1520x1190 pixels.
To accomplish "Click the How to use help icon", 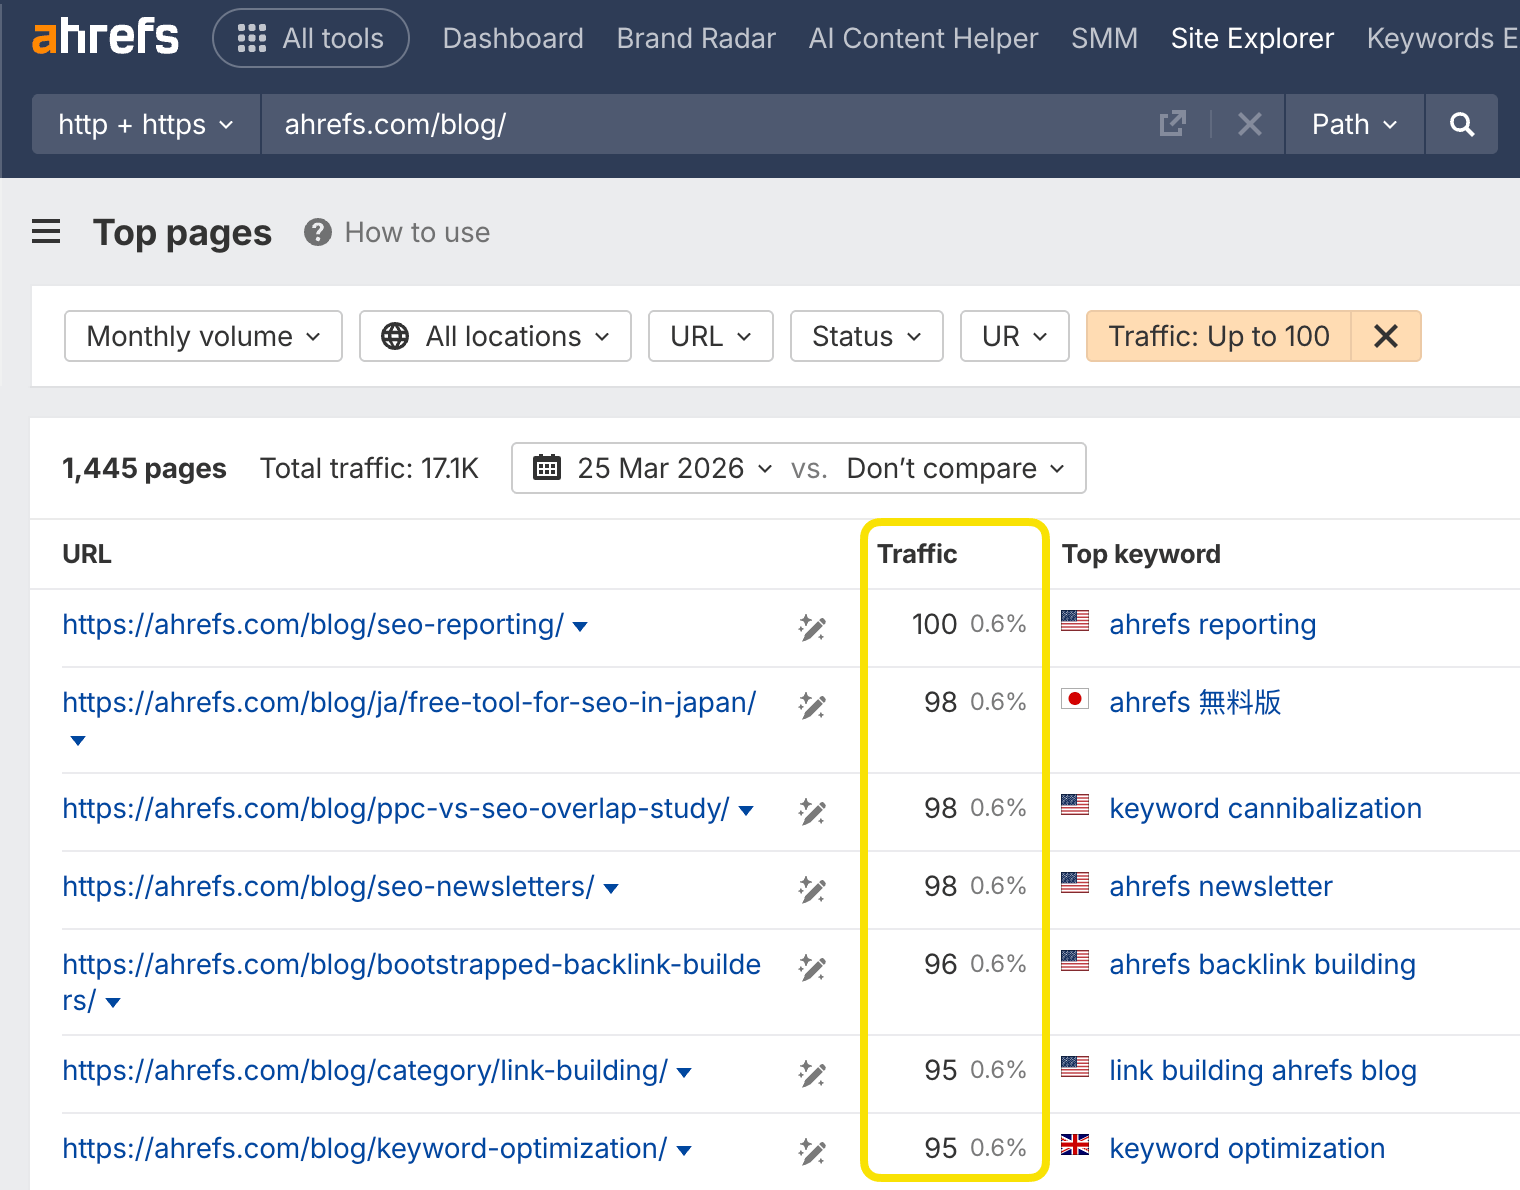I will [x=317, y=232].
